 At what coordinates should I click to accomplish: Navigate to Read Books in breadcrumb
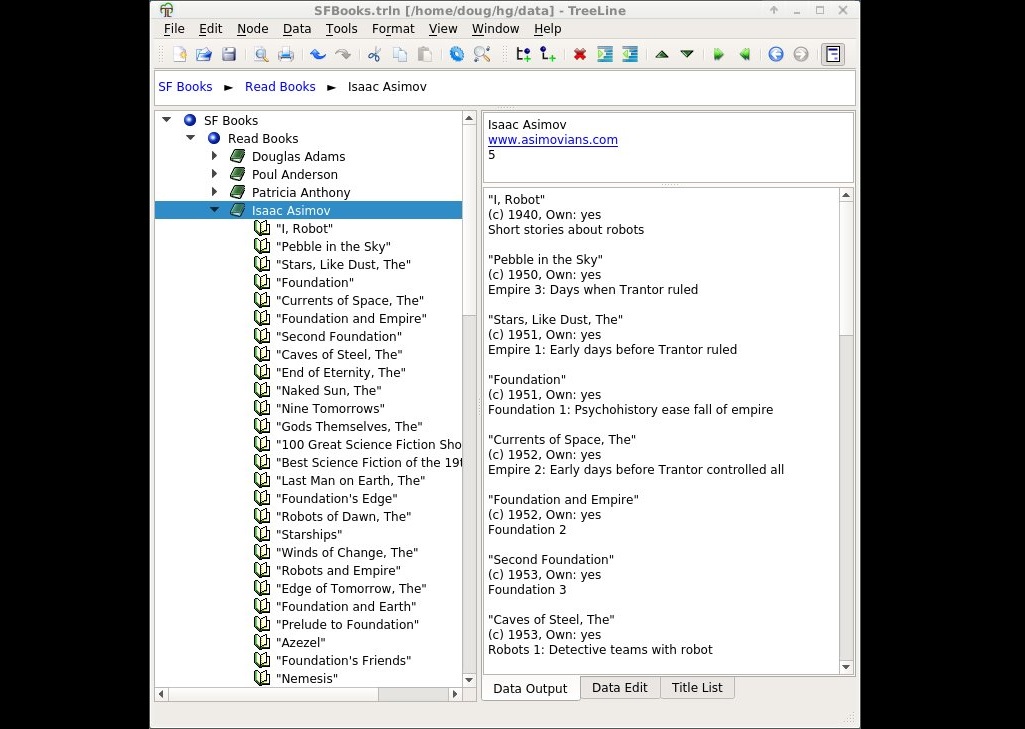coord(280,86)
